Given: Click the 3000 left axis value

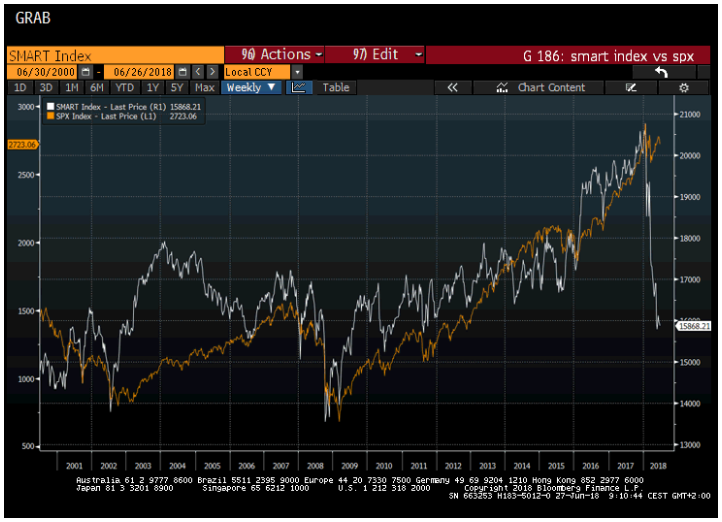Looking at the screenshot, I should coord(26,107).
